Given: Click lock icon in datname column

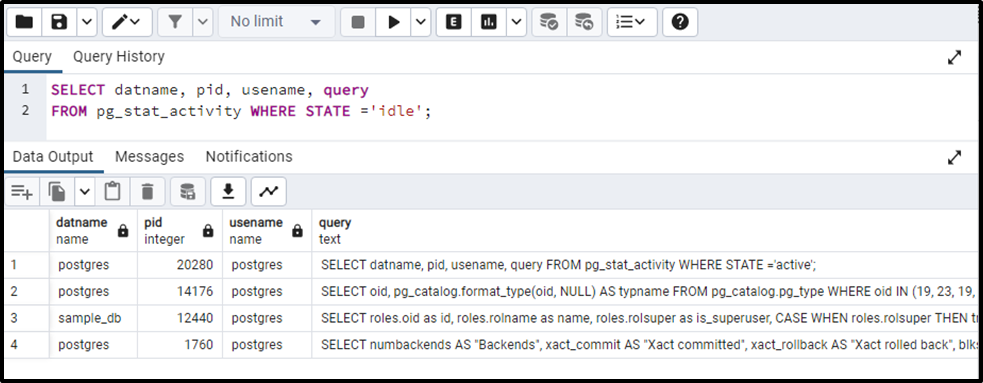Looking at the screenshot, I should [123, 231].
